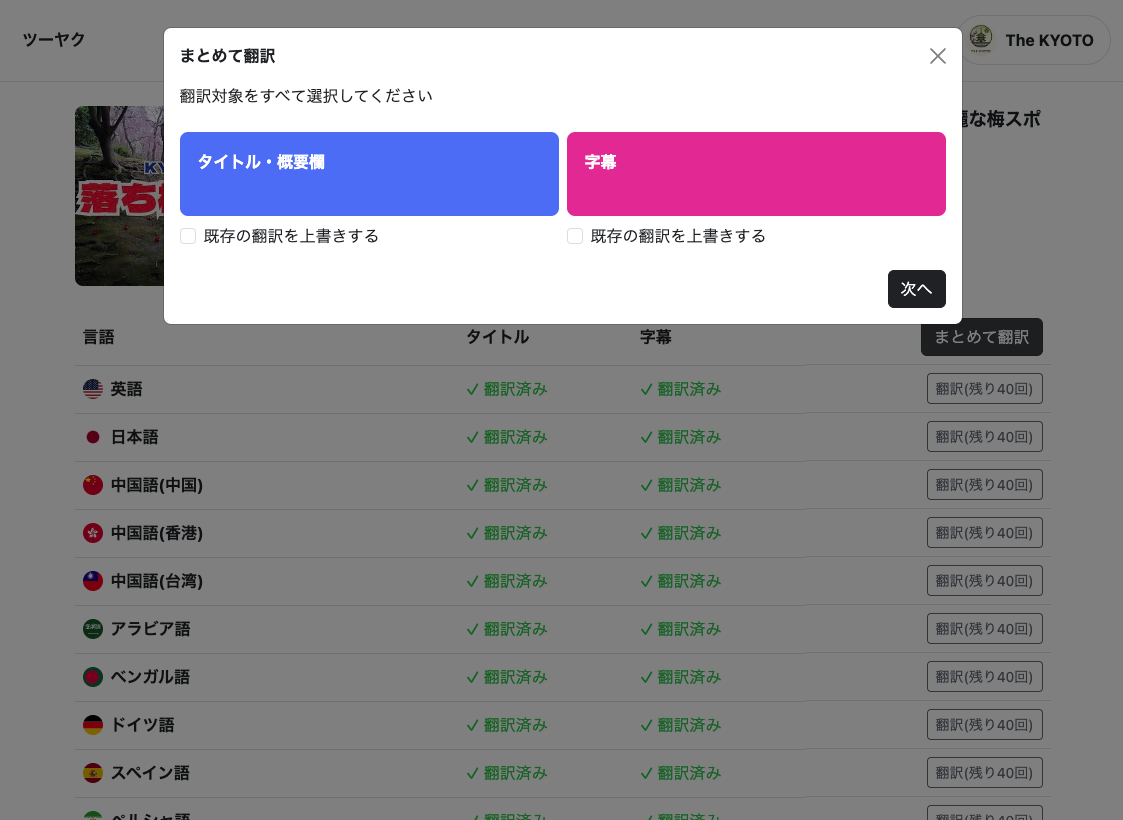1123x820 pixels.
Task: Click the ツーヤク logo link
Action: tap(54, 39)
